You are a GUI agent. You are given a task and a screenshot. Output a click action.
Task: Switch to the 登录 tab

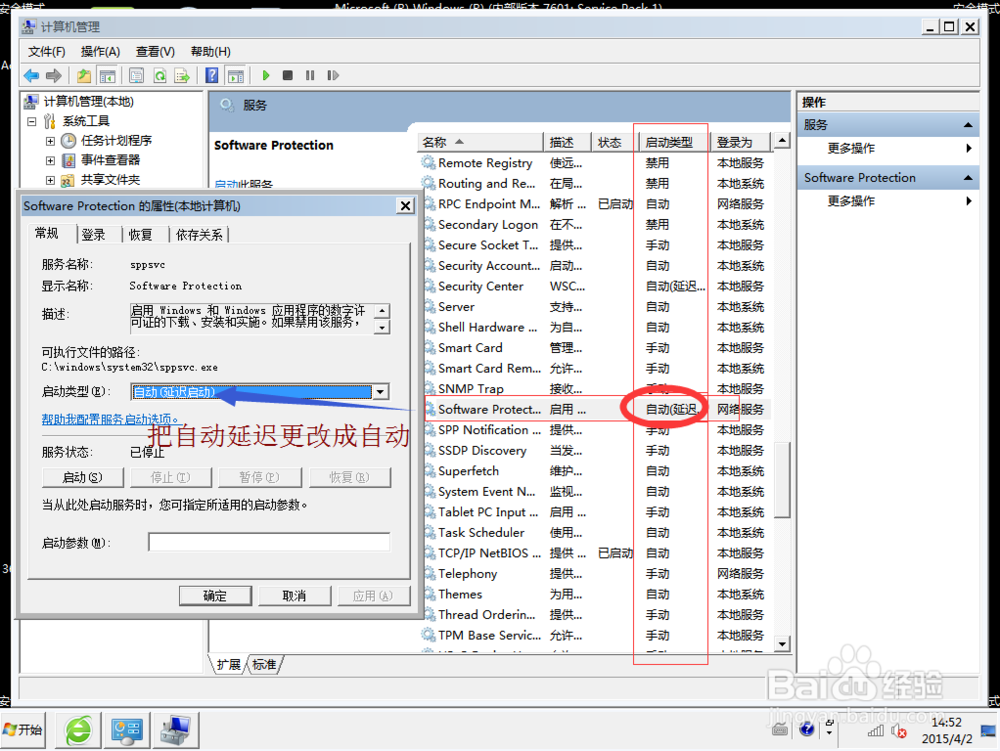(95, 234)
